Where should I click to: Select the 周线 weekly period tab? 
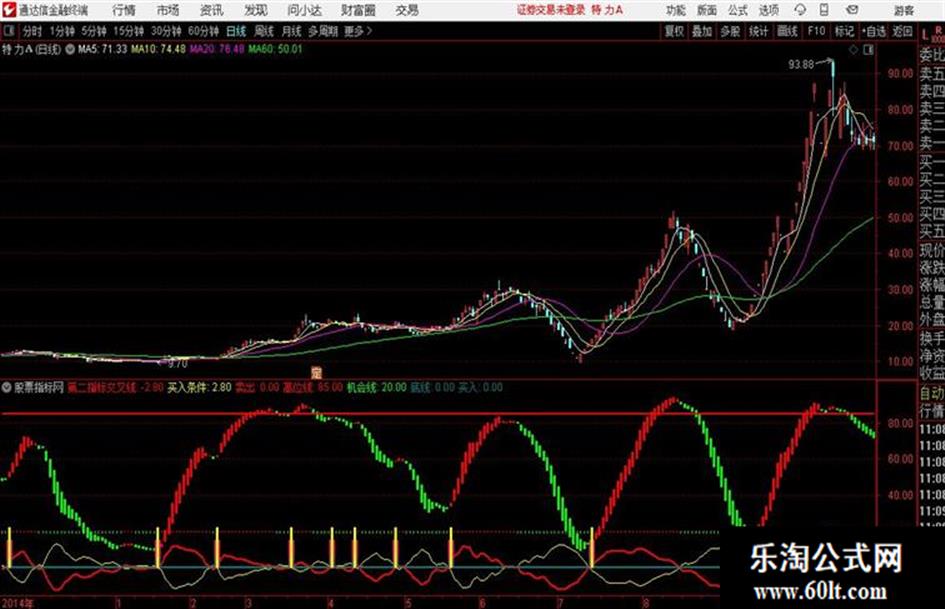click(x=264, y=31)
